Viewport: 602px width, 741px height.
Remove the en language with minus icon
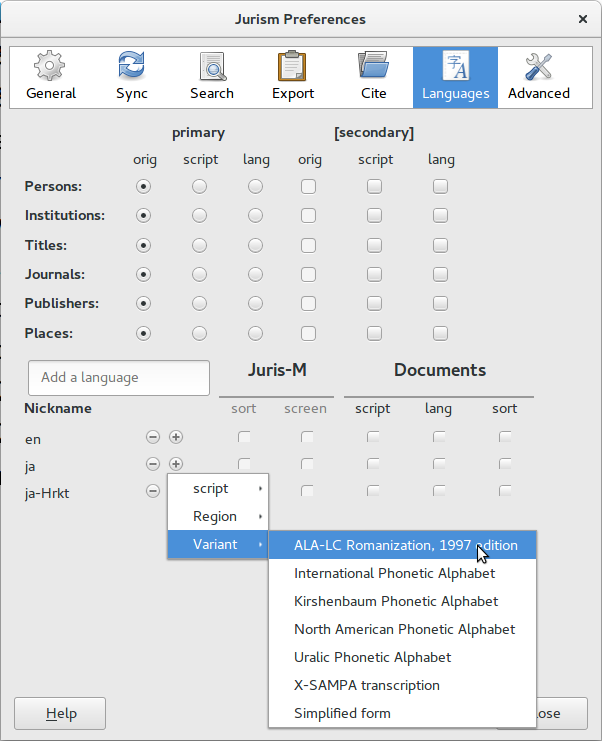point(153,437)
